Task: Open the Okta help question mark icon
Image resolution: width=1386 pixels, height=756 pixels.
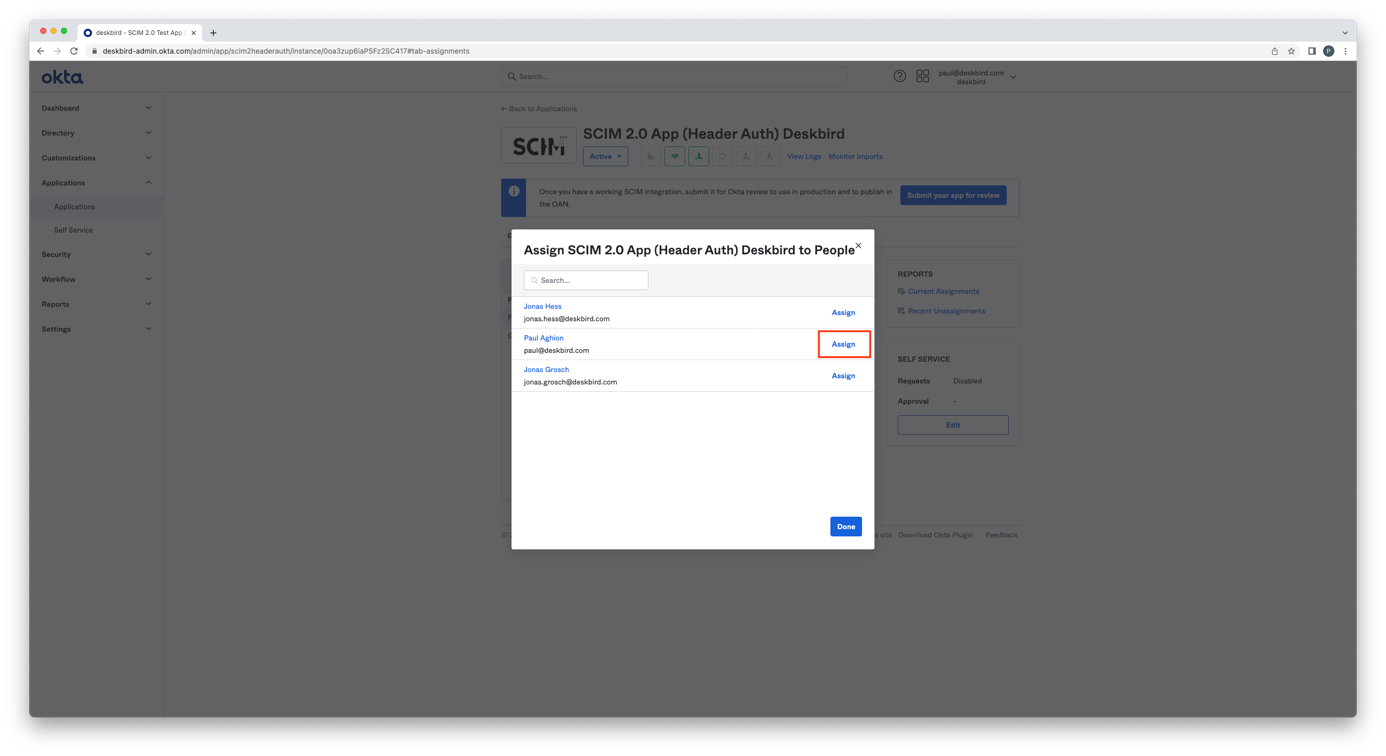Action: coord(900,77)
